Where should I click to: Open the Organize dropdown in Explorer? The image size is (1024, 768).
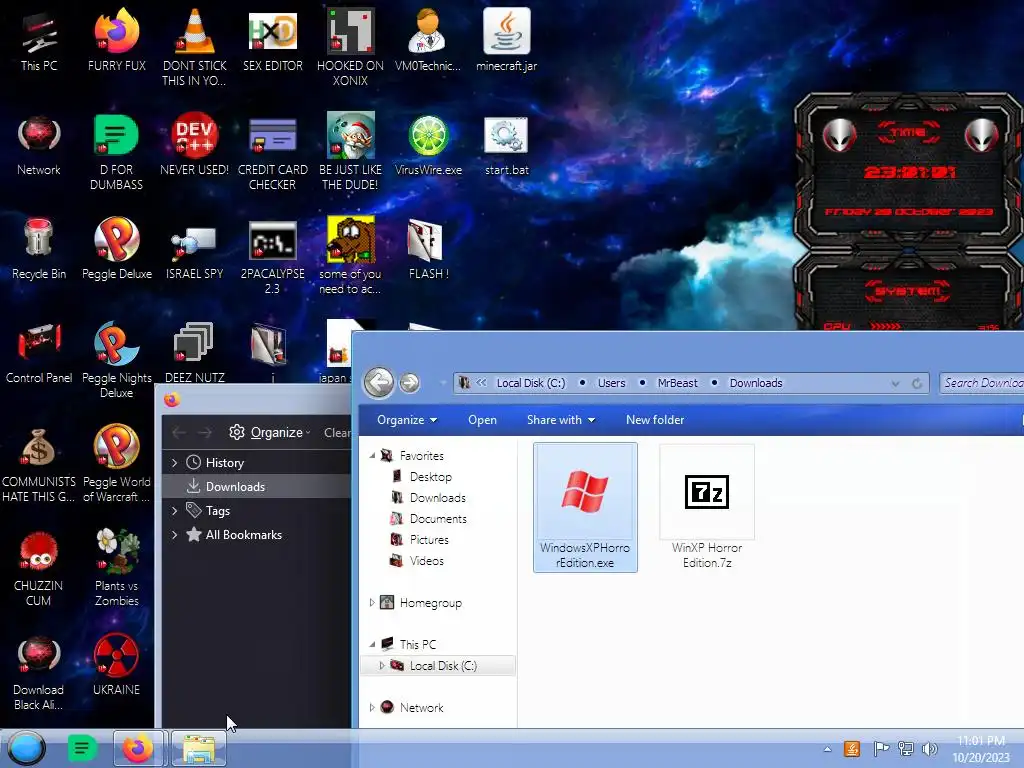(x=407, y=420)
